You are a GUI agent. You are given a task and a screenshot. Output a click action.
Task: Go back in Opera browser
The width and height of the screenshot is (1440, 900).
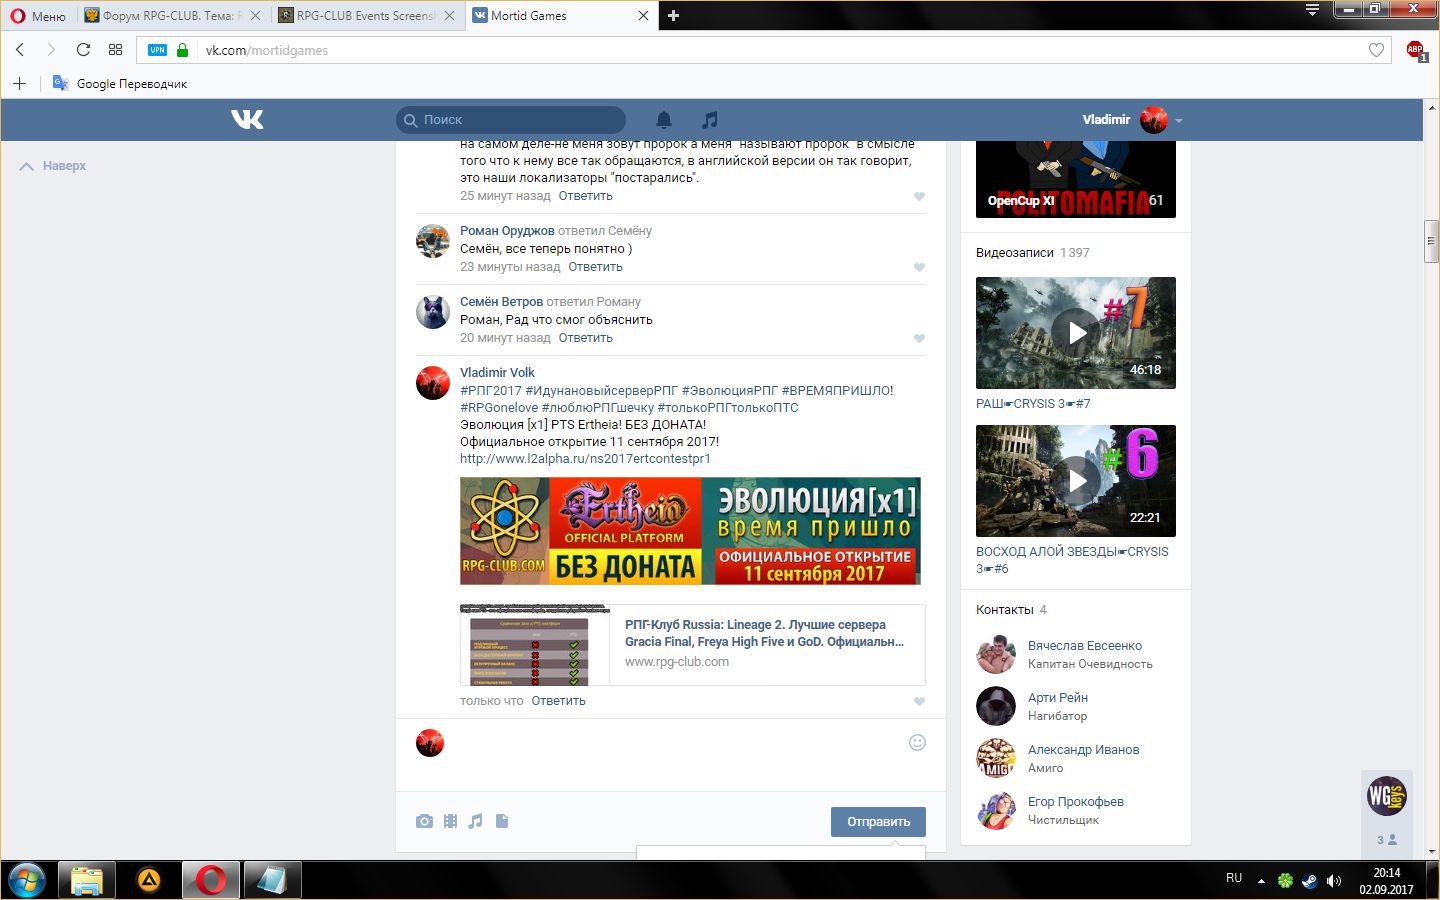coord(20,50)
